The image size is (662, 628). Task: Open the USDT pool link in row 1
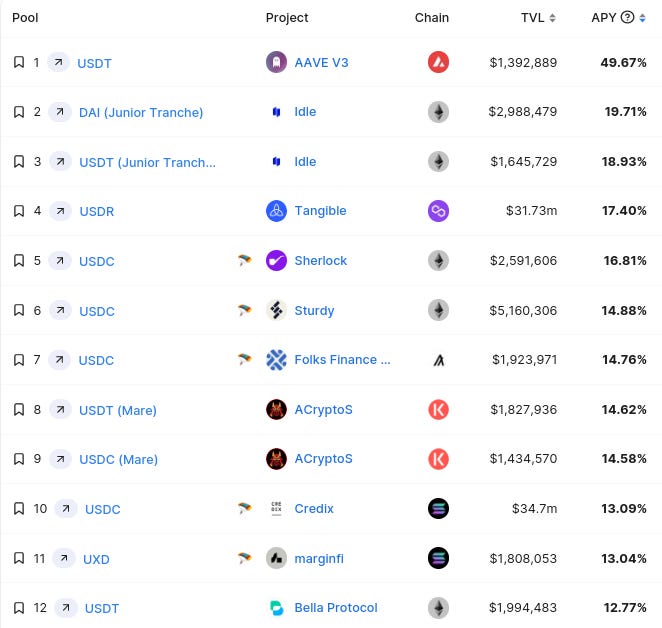(x=95, y=63)
